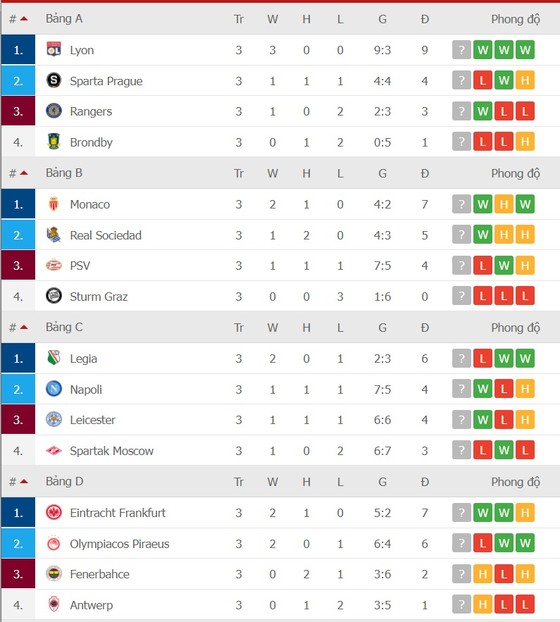Click the Monaco club crest icon
Viewport: 560px width, 622px height.
click(54, 204)
